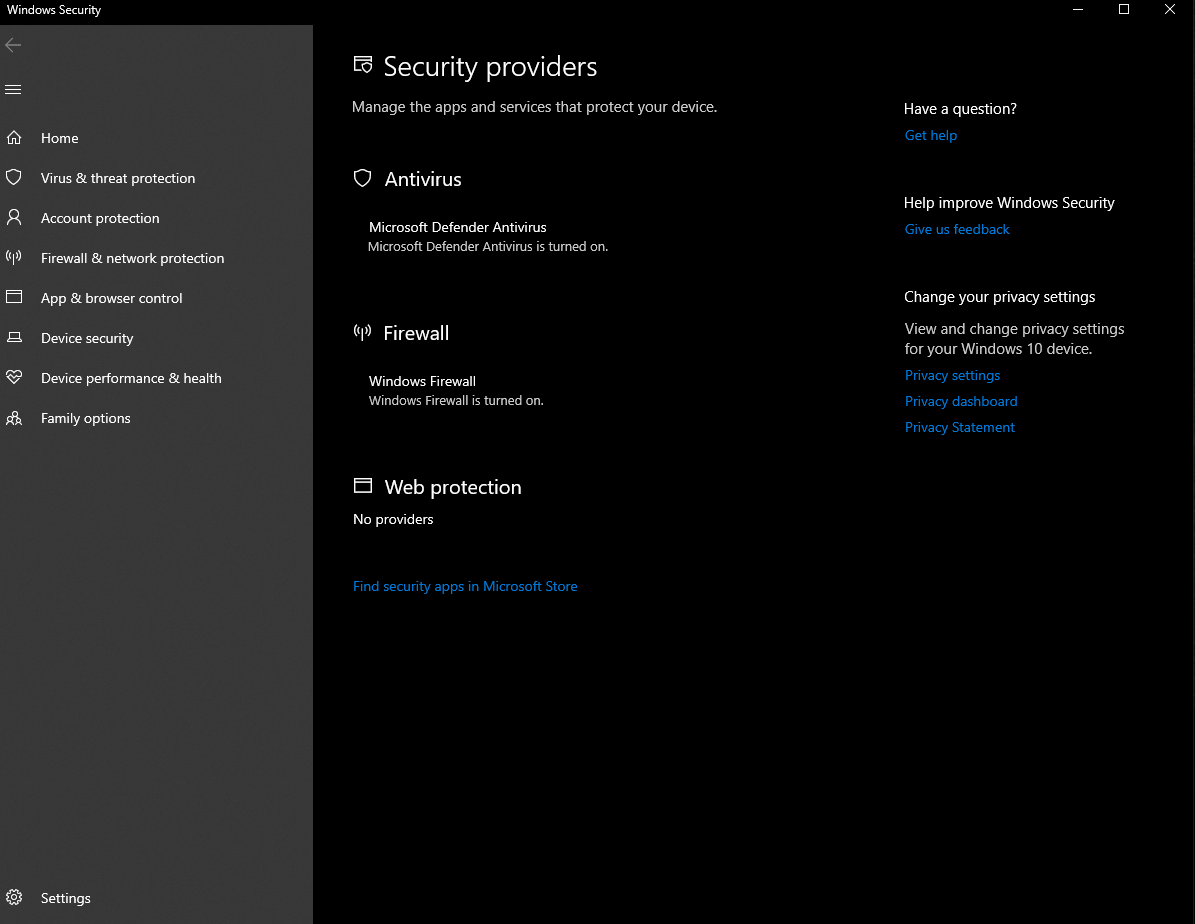Screen dimensions: 1195x924
Task: Click the Firewall section heading
Action: (416, 333)
